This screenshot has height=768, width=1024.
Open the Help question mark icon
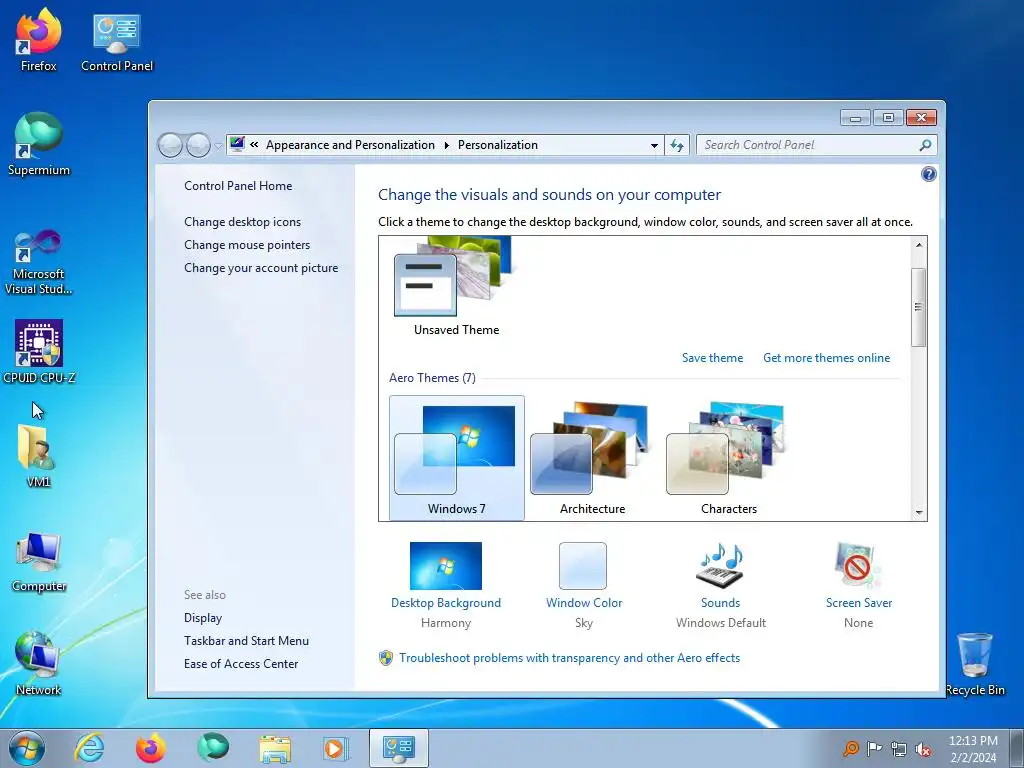(x=928, y=174)
